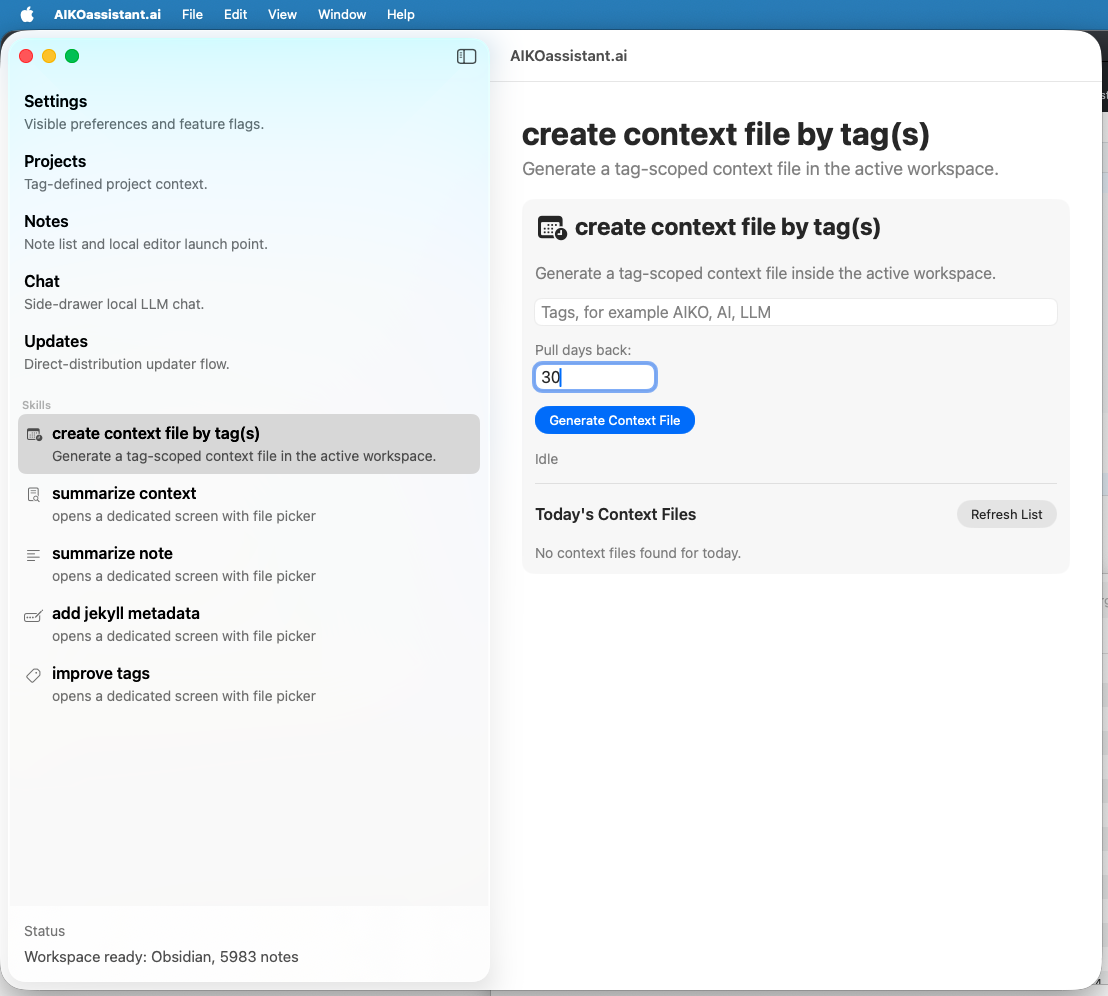This screenshot has width=1108, height=996.
Task: Open the Projects section
Action: (x=55, y=161)
